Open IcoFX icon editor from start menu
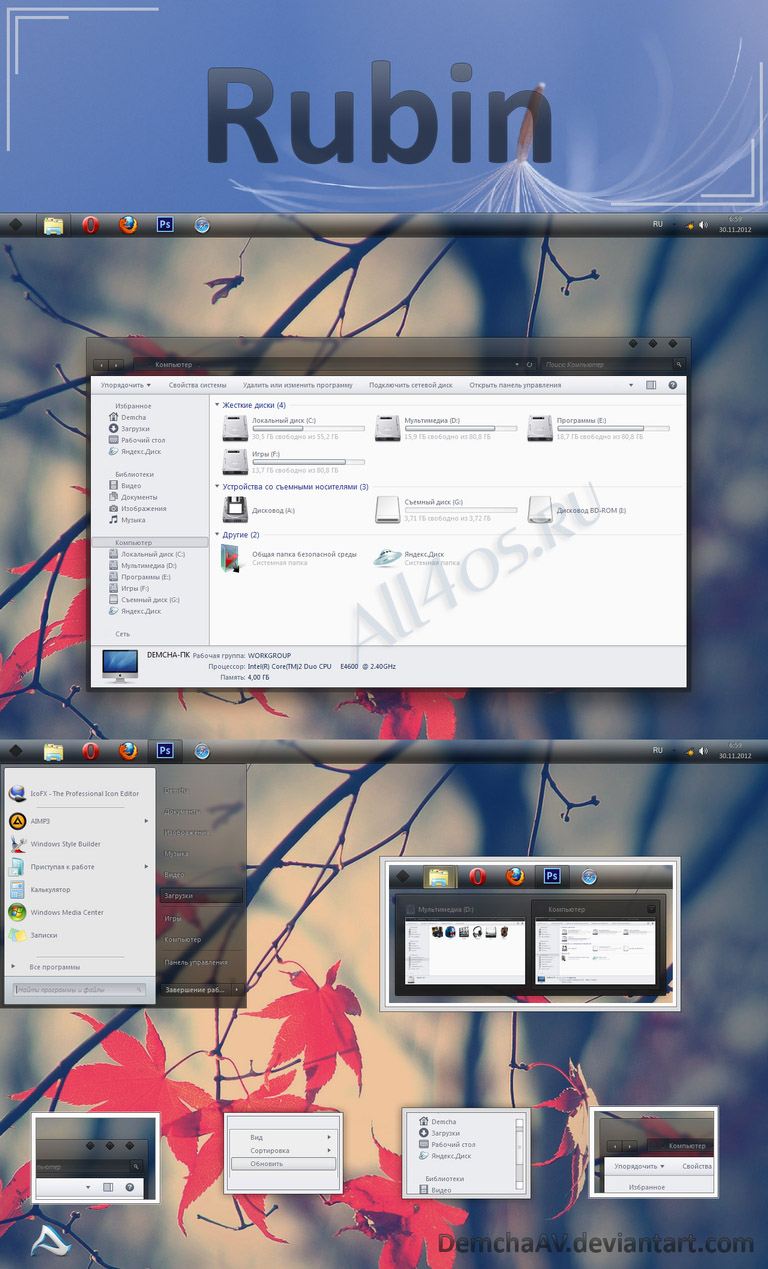 pyautogui.click(x=76, y=793)
